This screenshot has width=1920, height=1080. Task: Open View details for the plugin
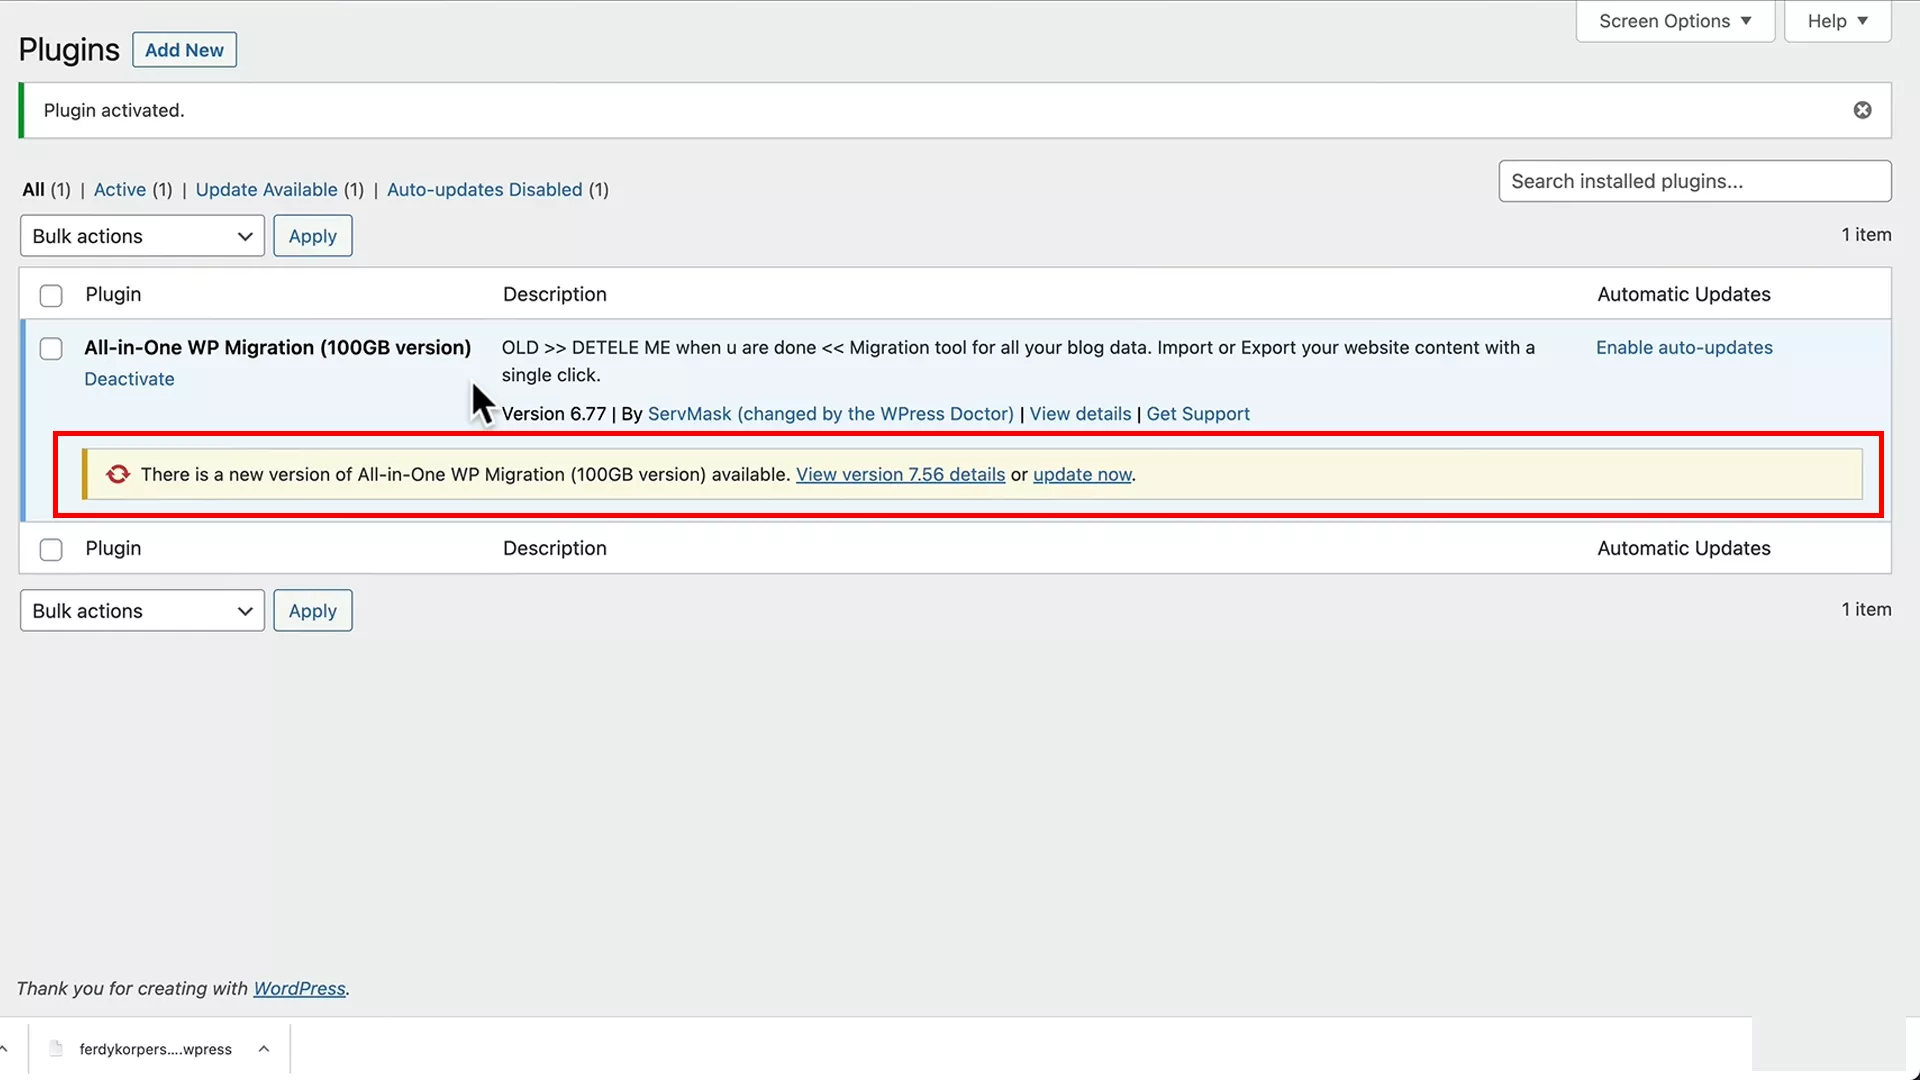tap(1080, 414)
